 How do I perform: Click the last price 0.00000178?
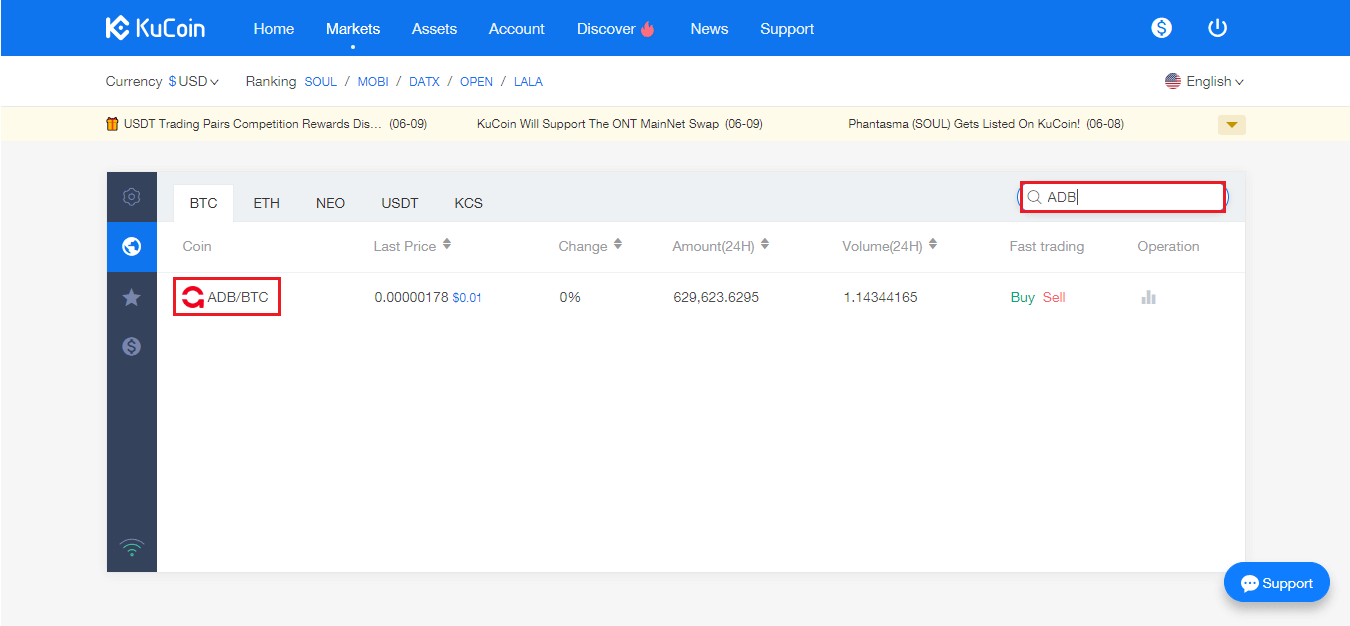pos(411,297)
